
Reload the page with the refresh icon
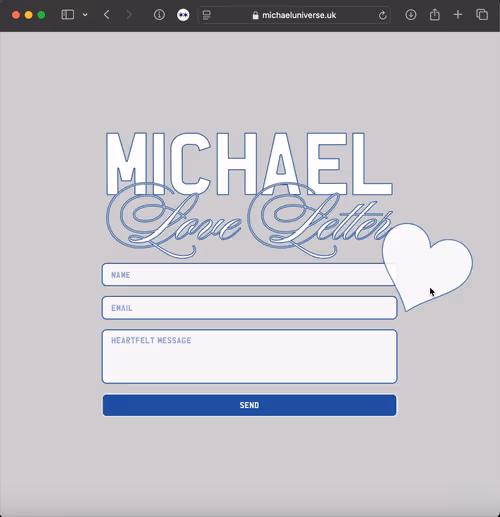[x=383, y=15]
